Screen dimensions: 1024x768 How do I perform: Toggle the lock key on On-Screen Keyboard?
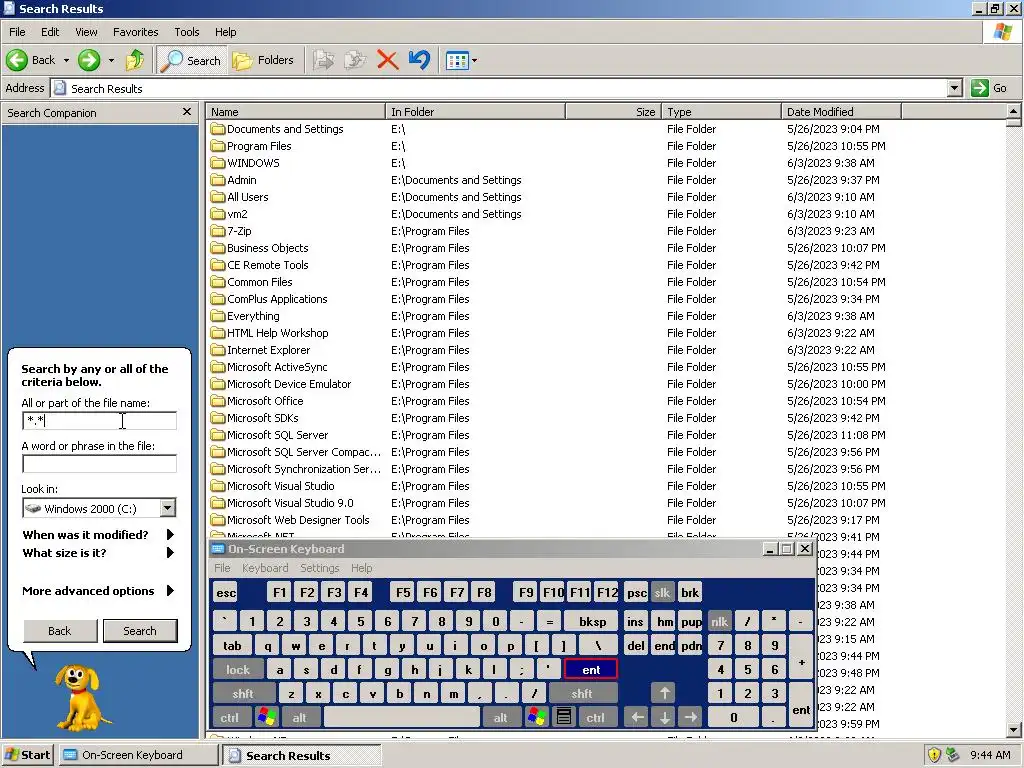click(238, 669)
